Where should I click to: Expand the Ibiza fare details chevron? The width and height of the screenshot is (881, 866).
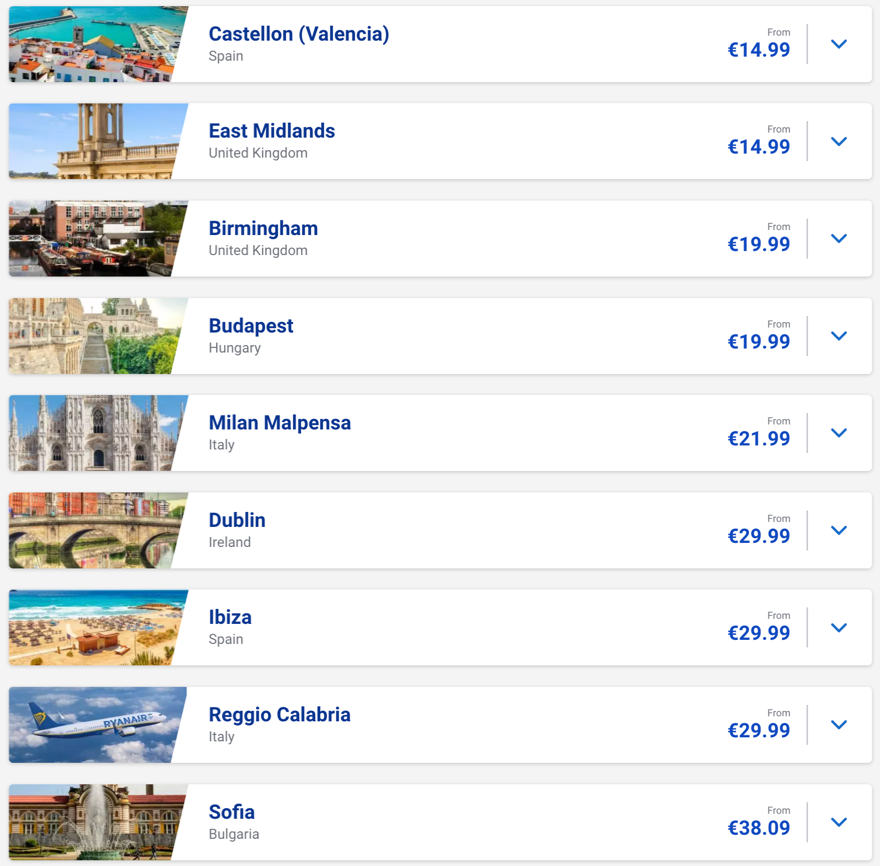838,627
